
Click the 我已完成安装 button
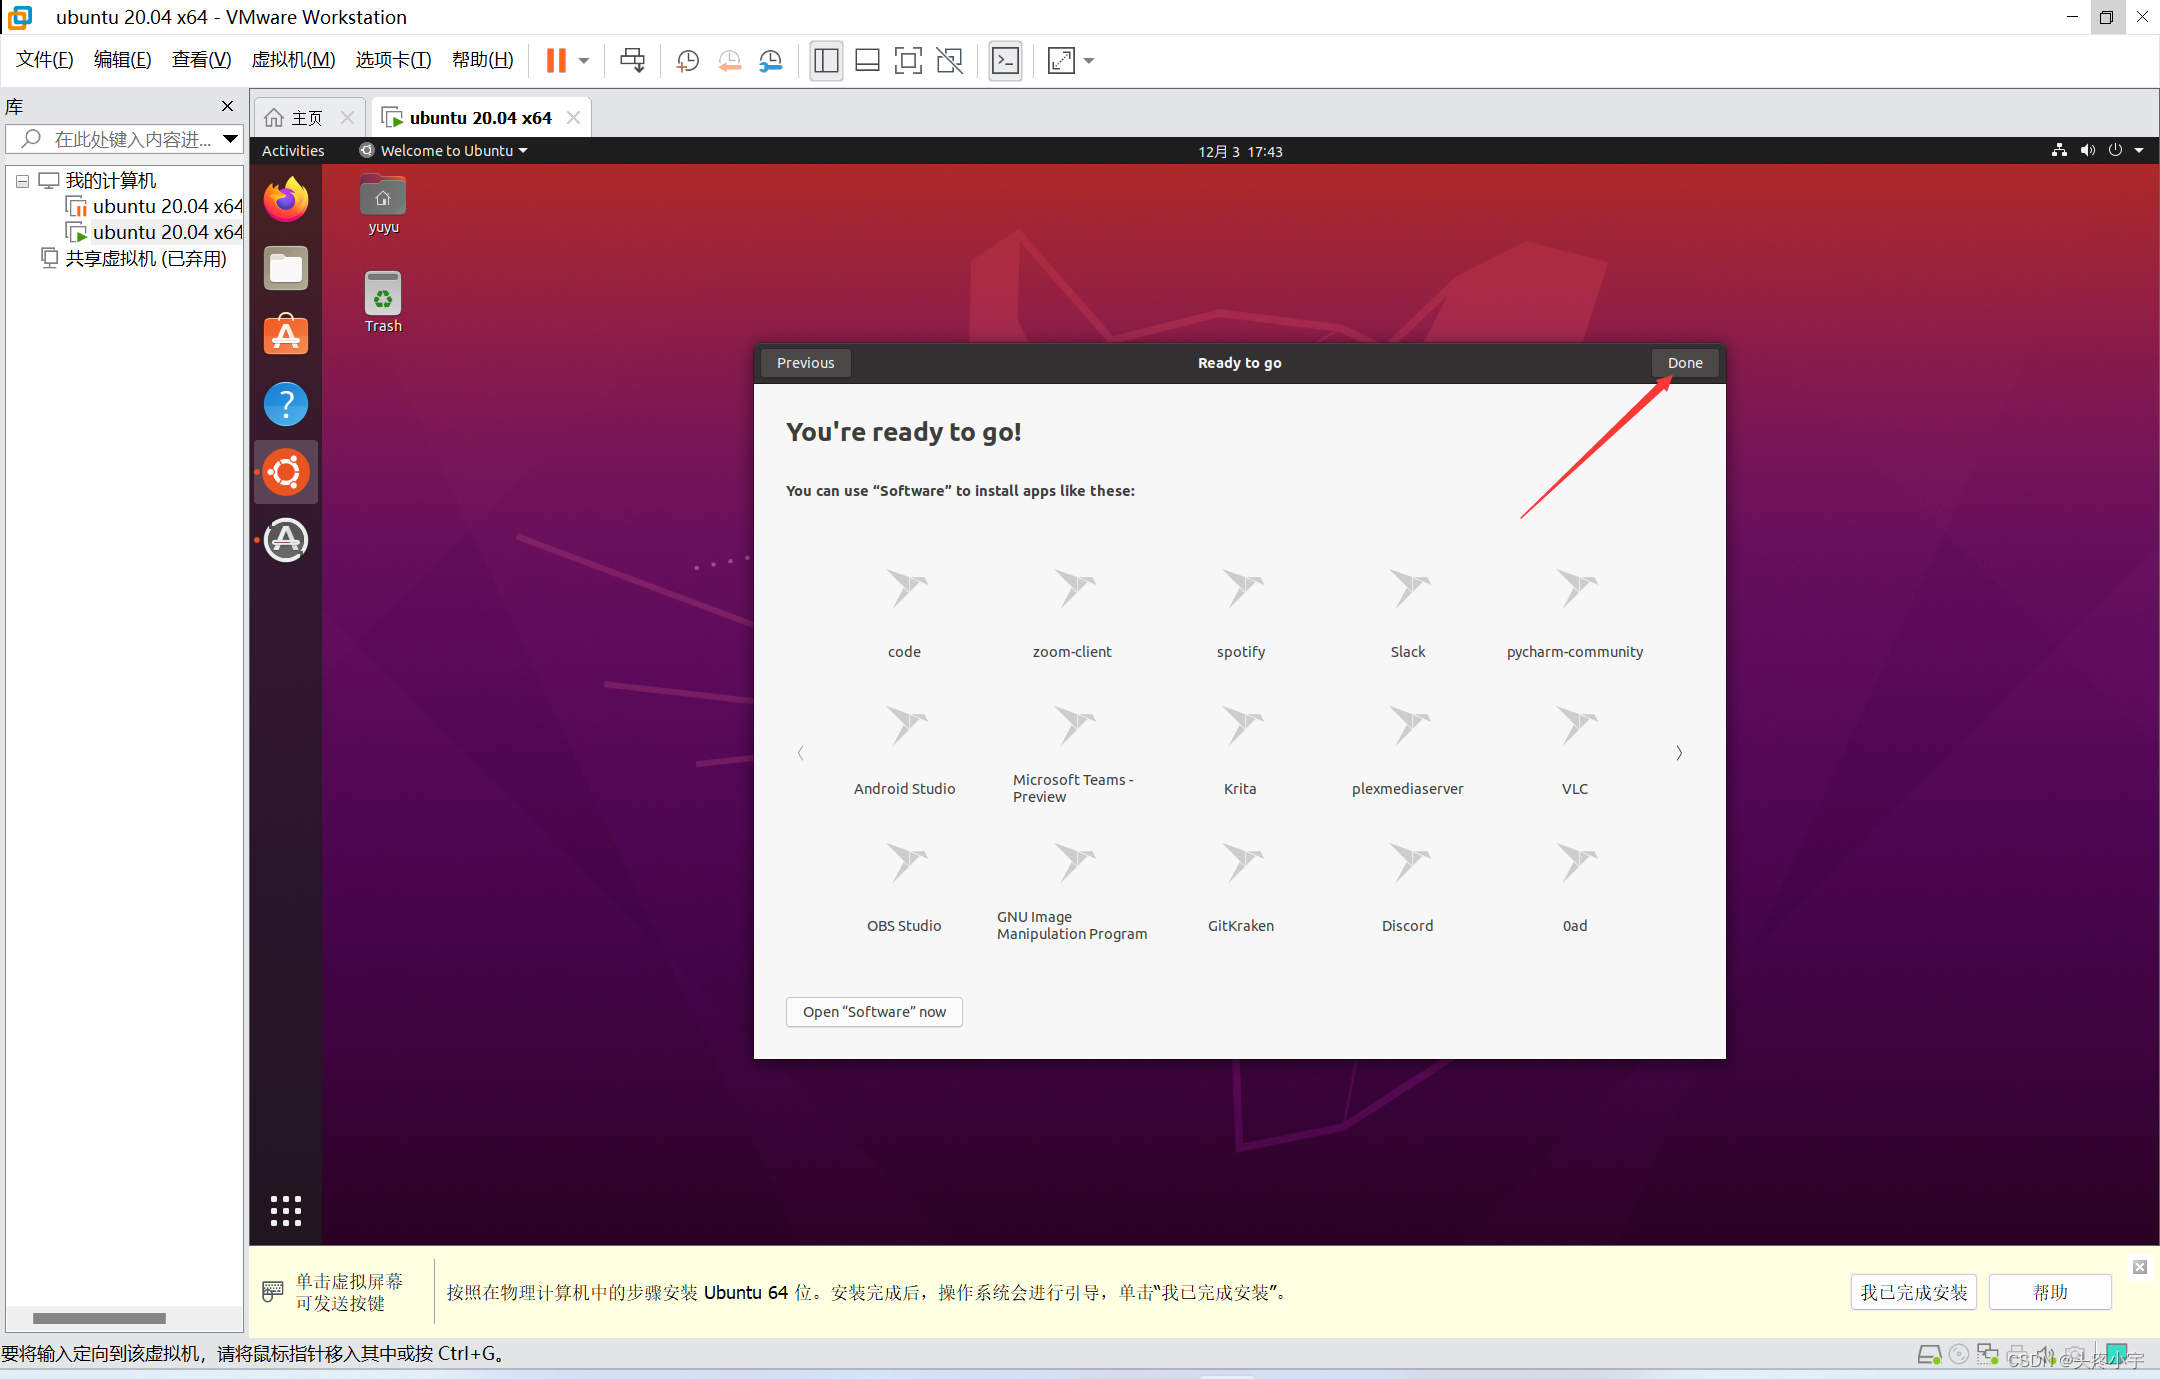click(x=1914, y=1292)
